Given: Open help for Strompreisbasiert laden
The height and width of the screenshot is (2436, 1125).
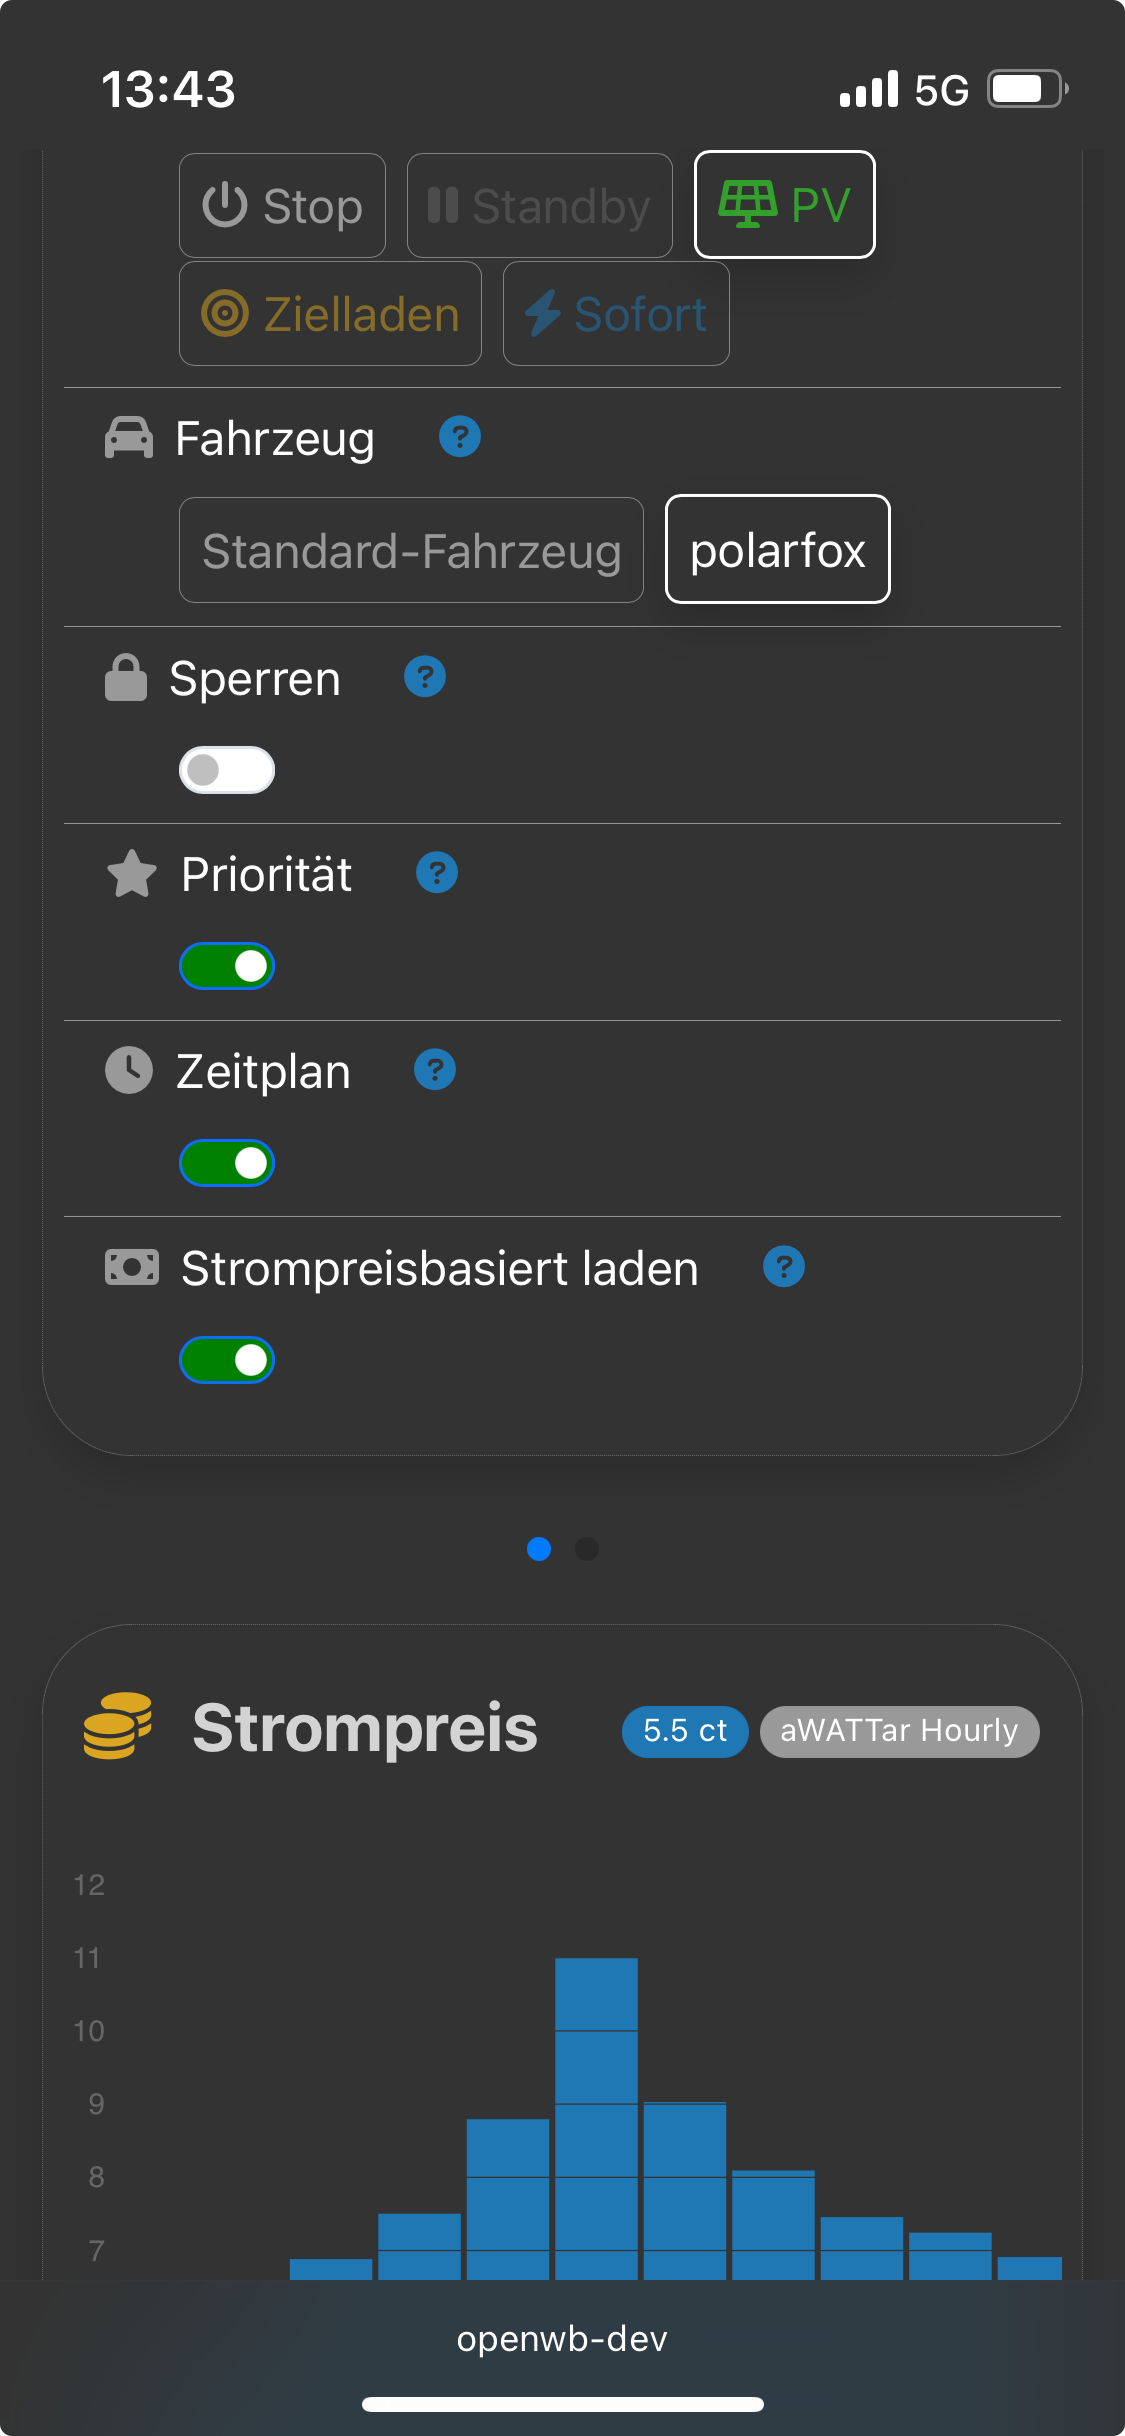Looking at the screenshot, I should tap(784, 1267).
